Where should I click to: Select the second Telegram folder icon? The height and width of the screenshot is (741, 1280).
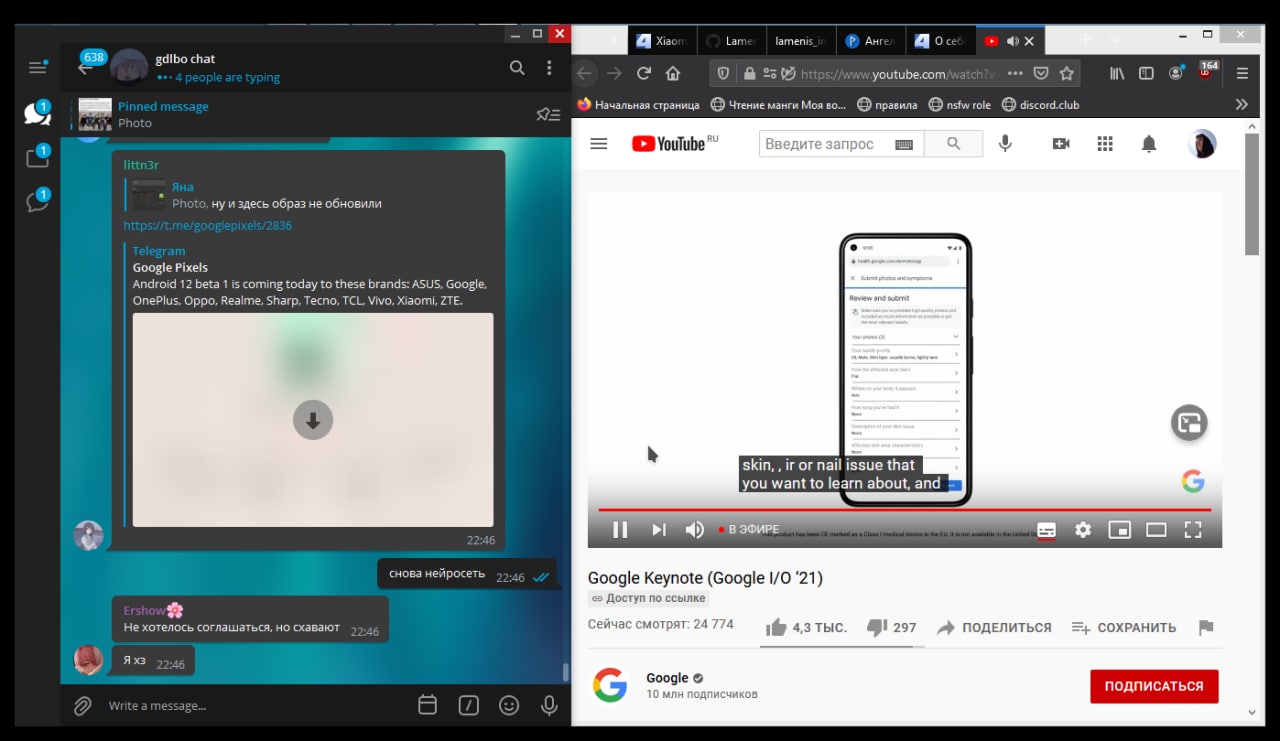37,158
